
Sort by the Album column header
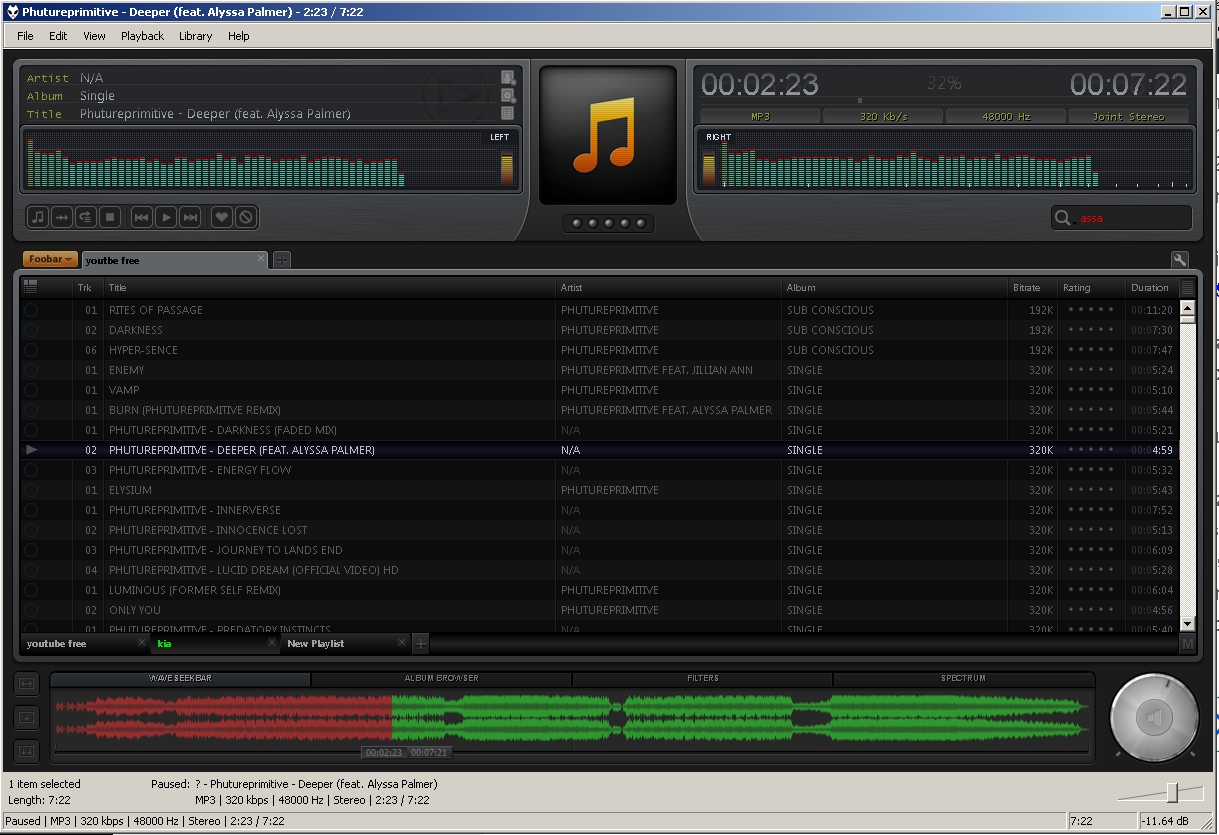pos(895,287)
